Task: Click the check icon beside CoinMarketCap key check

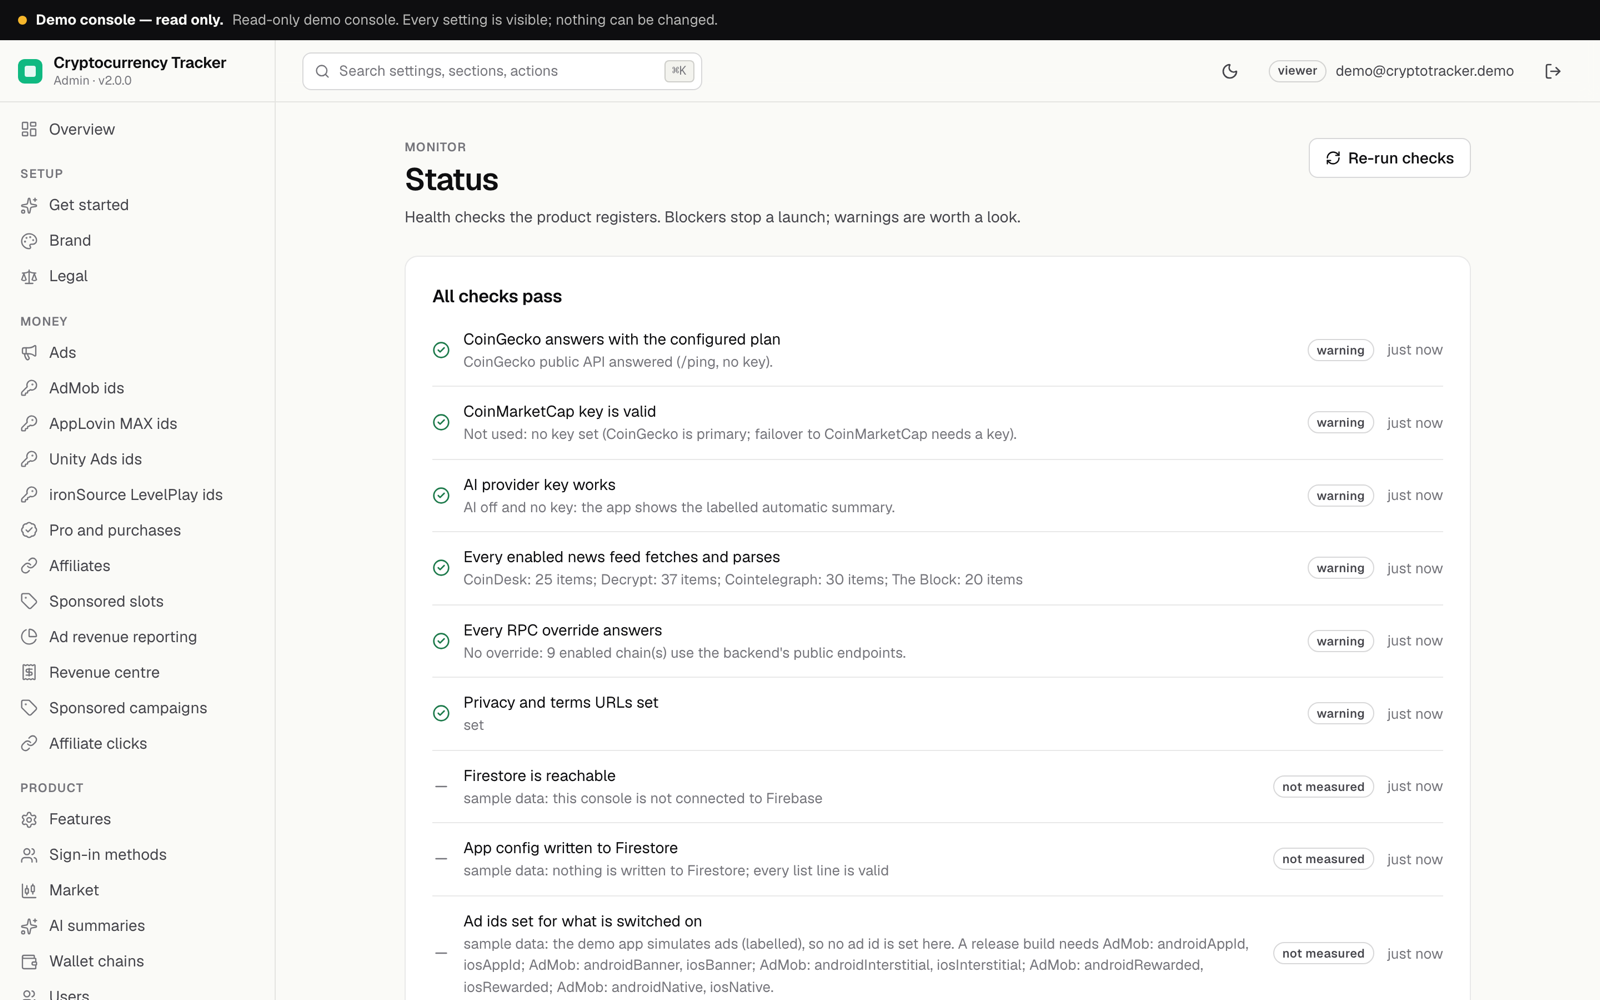Action: 441,422
